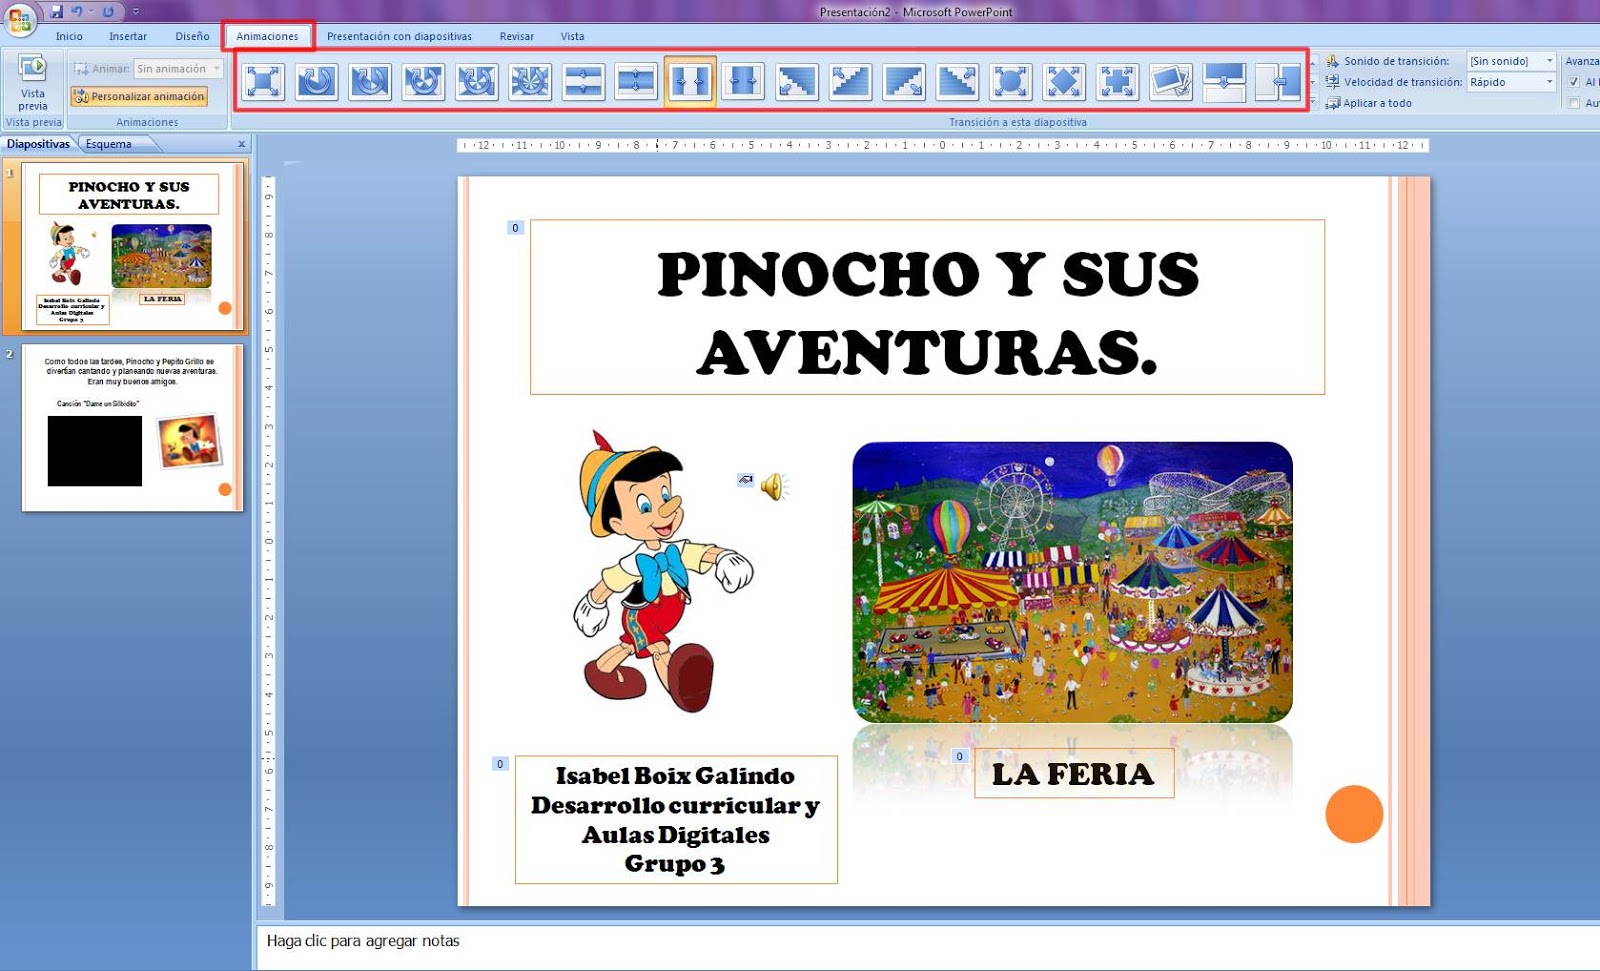The image size is (1600, 971).
Task: Apply diagonal strips right-down transition
Action: 904,81
